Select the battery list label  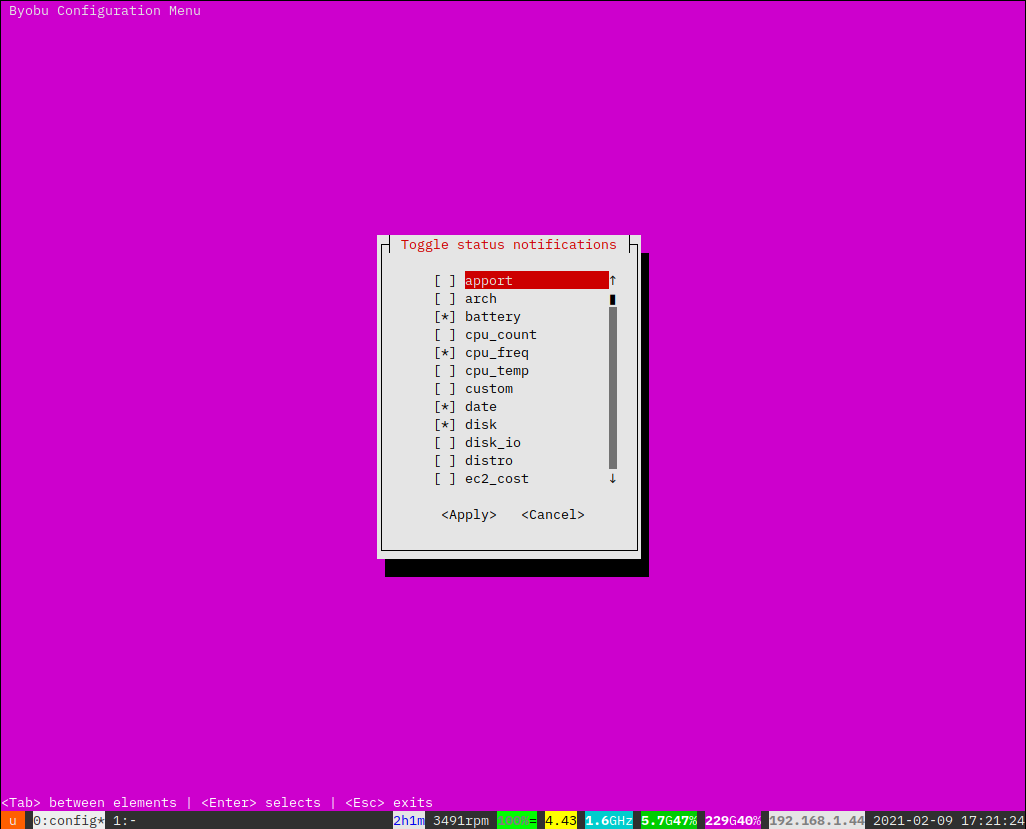[493, 317]
